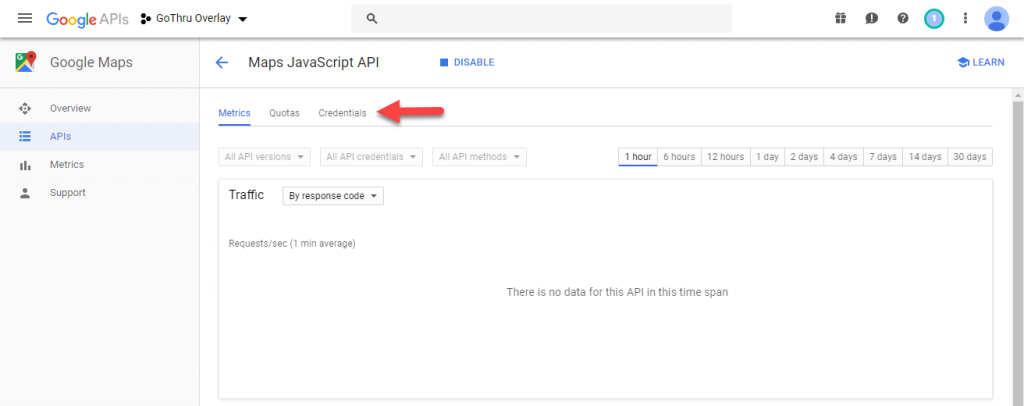This screenshot has width=1024, height=406.
Task: Click the no data for this API message
Action: tap(617, 292)
